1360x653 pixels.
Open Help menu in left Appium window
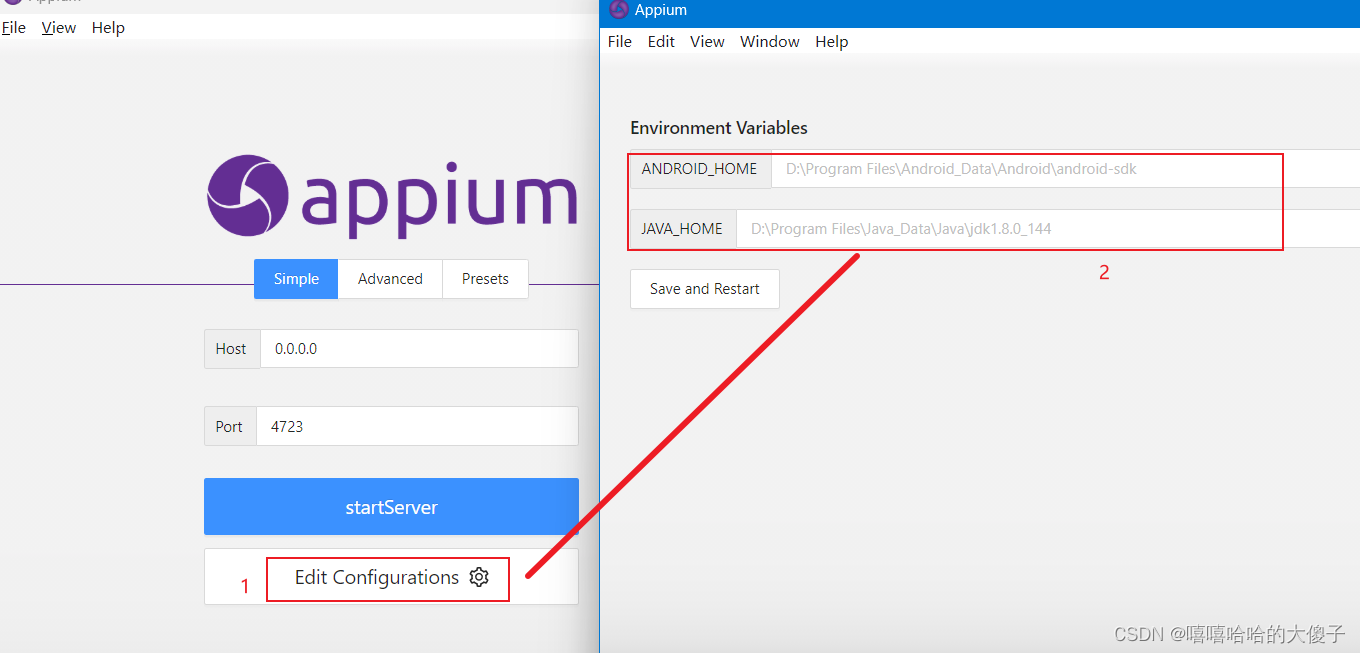pos(108,28)
